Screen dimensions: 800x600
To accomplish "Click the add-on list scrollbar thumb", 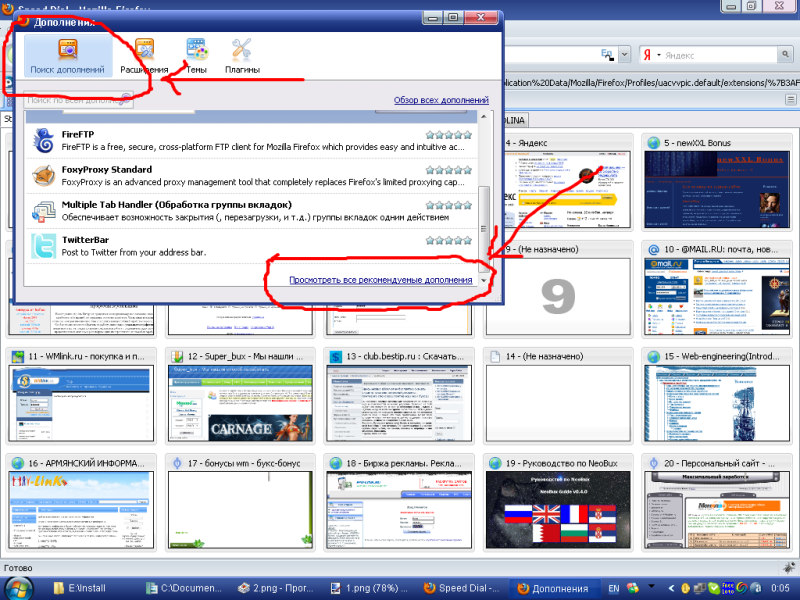I will (484, 228).
